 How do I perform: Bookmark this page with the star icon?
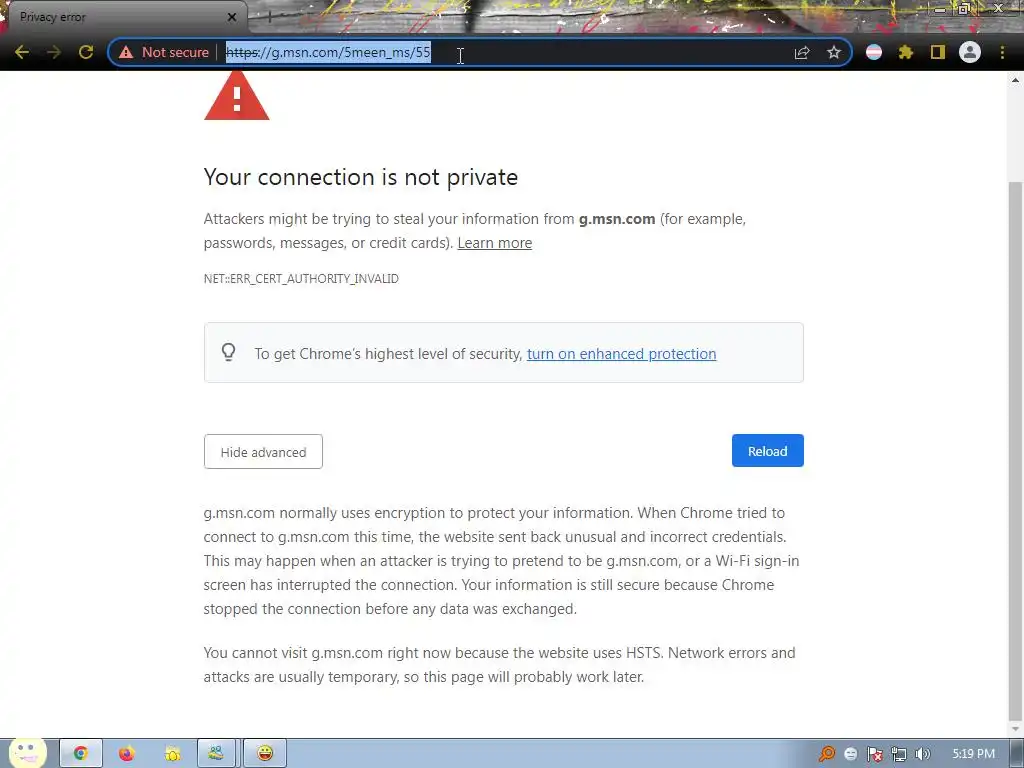pos(834,52)
